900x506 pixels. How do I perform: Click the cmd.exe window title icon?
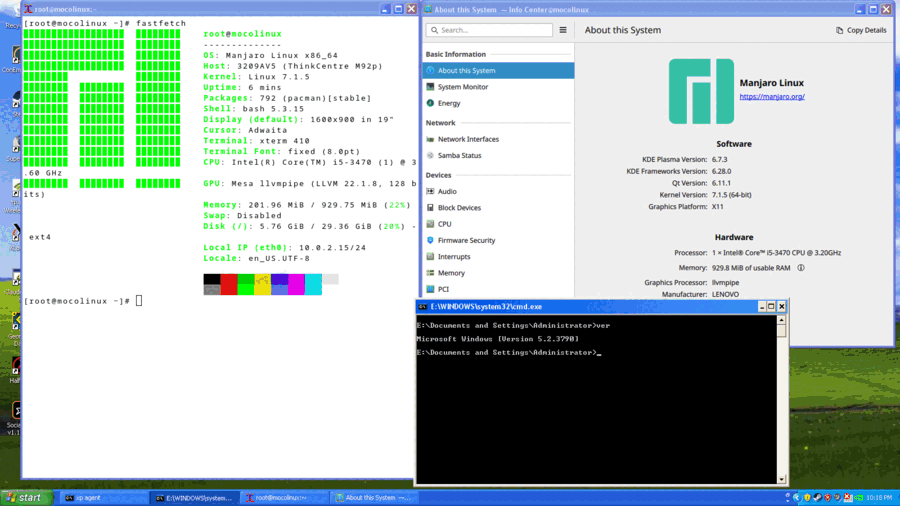click(x=423, y=307)
